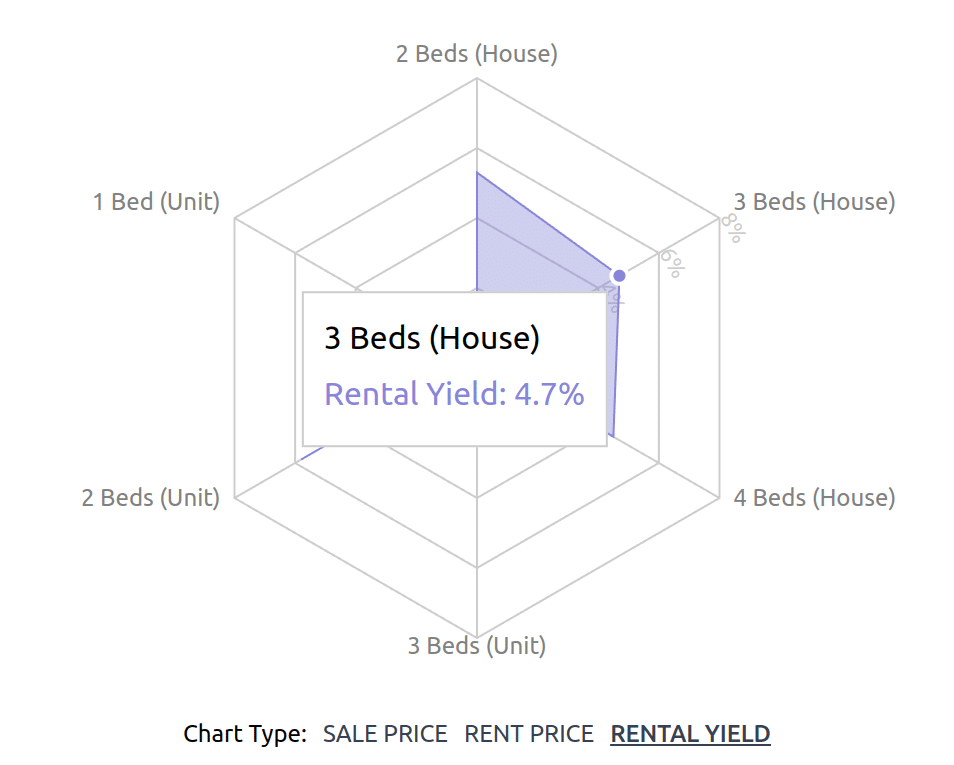Click the 6% scale tick label
This screenshot has height=765, width=954.
pos(672,263)
